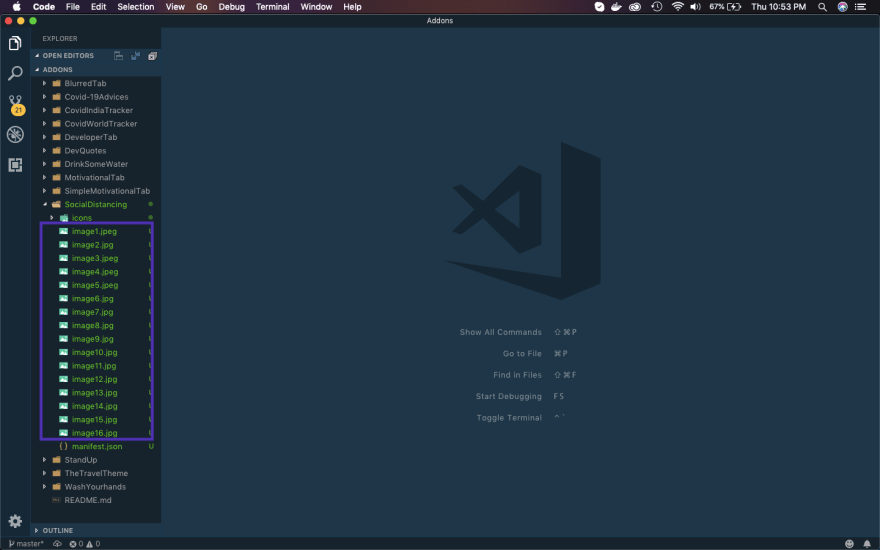Open the Terminal menu
This screenshot has height=550, width=880.
click(272, 7)
